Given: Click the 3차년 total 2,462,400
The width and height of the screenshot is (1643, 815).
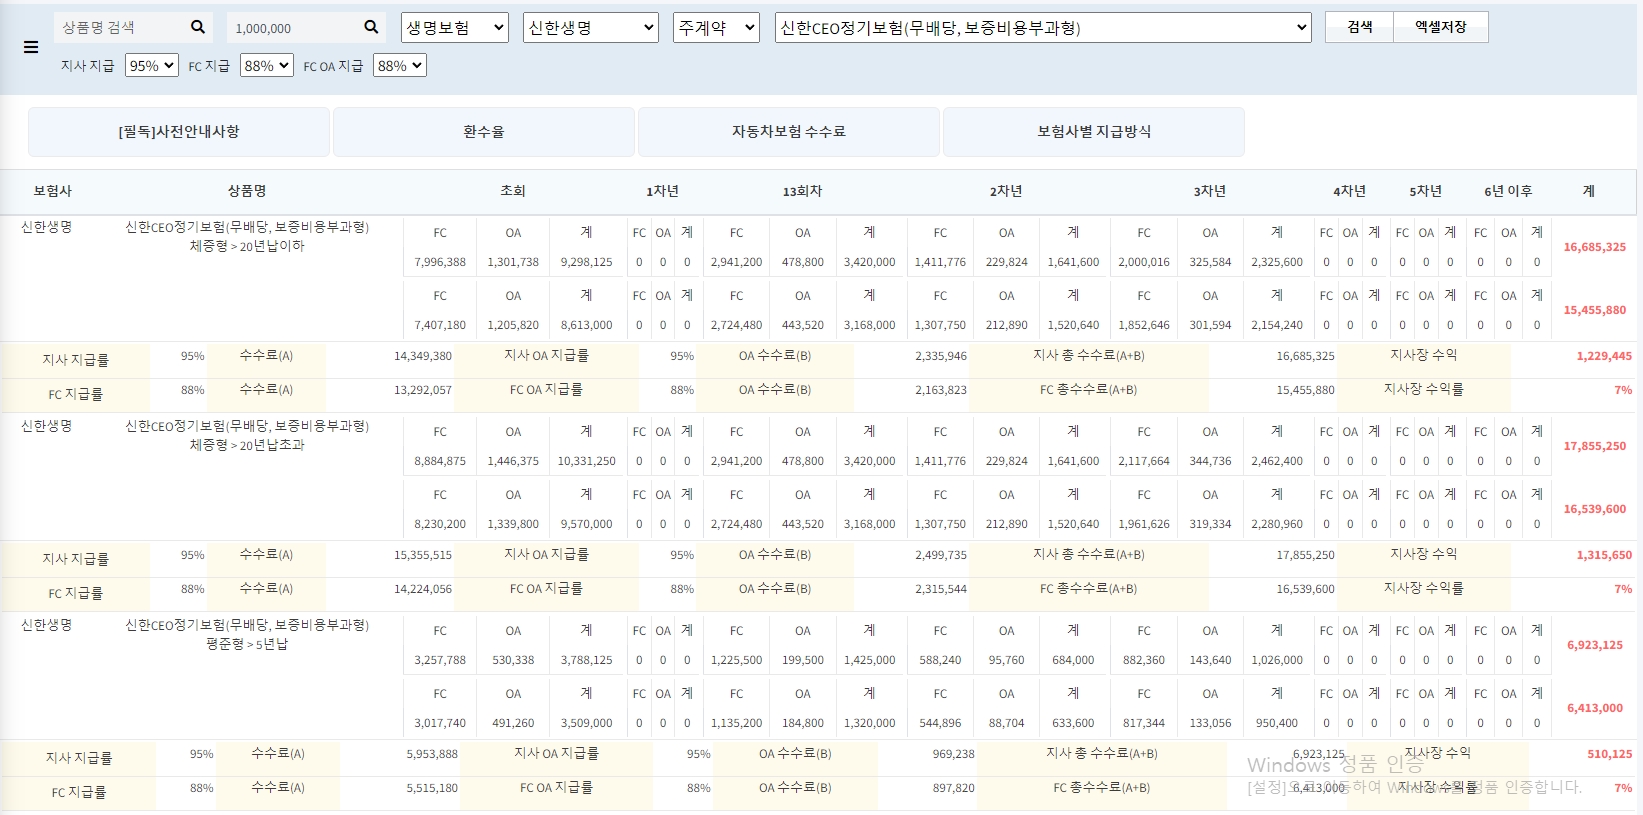Looking at the screenshot, I should (1277, 461).
